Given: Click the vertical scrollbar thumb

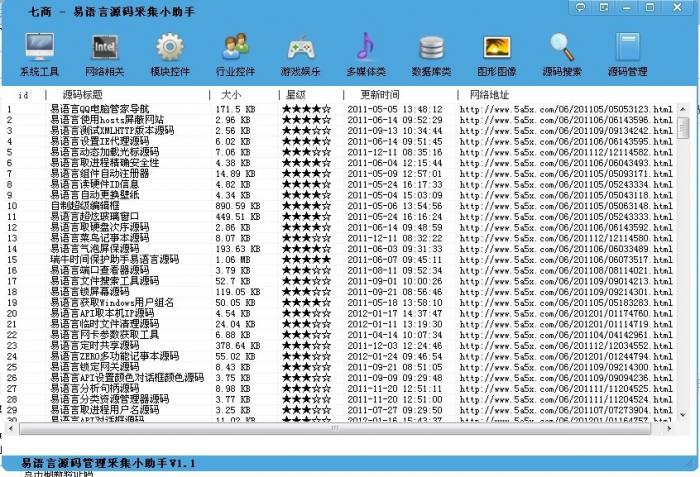Looking at the screenshot, I should point(683,128).
